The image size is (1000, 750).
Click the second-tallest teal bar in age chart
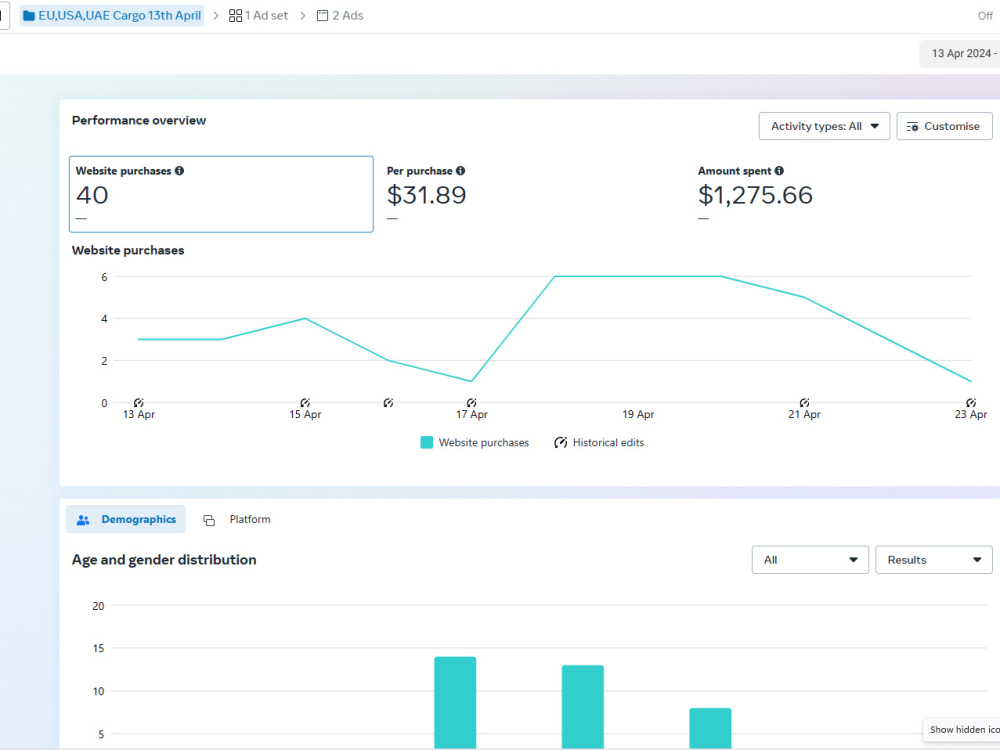(583, 707)
